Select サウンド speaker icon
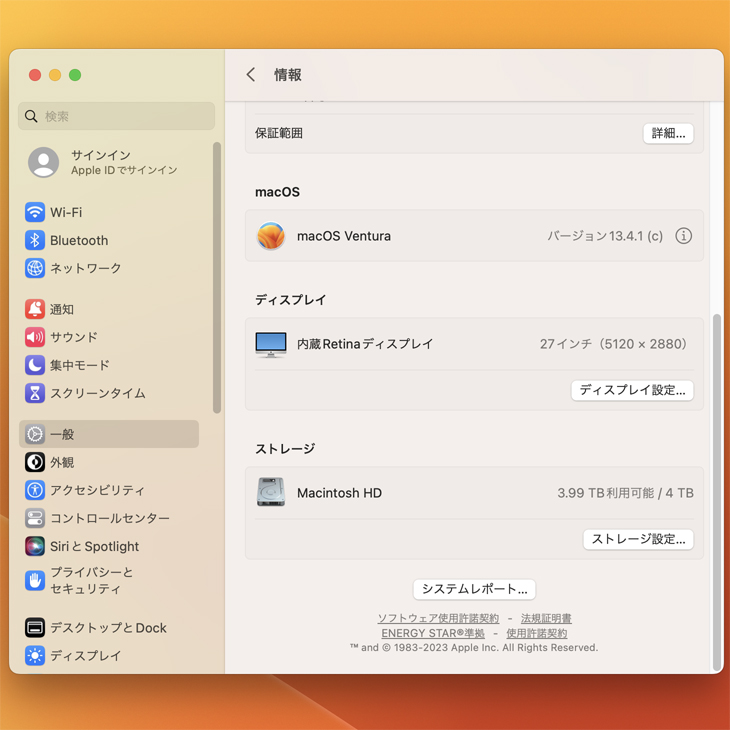The height and width of the screenshot is (730, 730). click(x=35, y=337)
